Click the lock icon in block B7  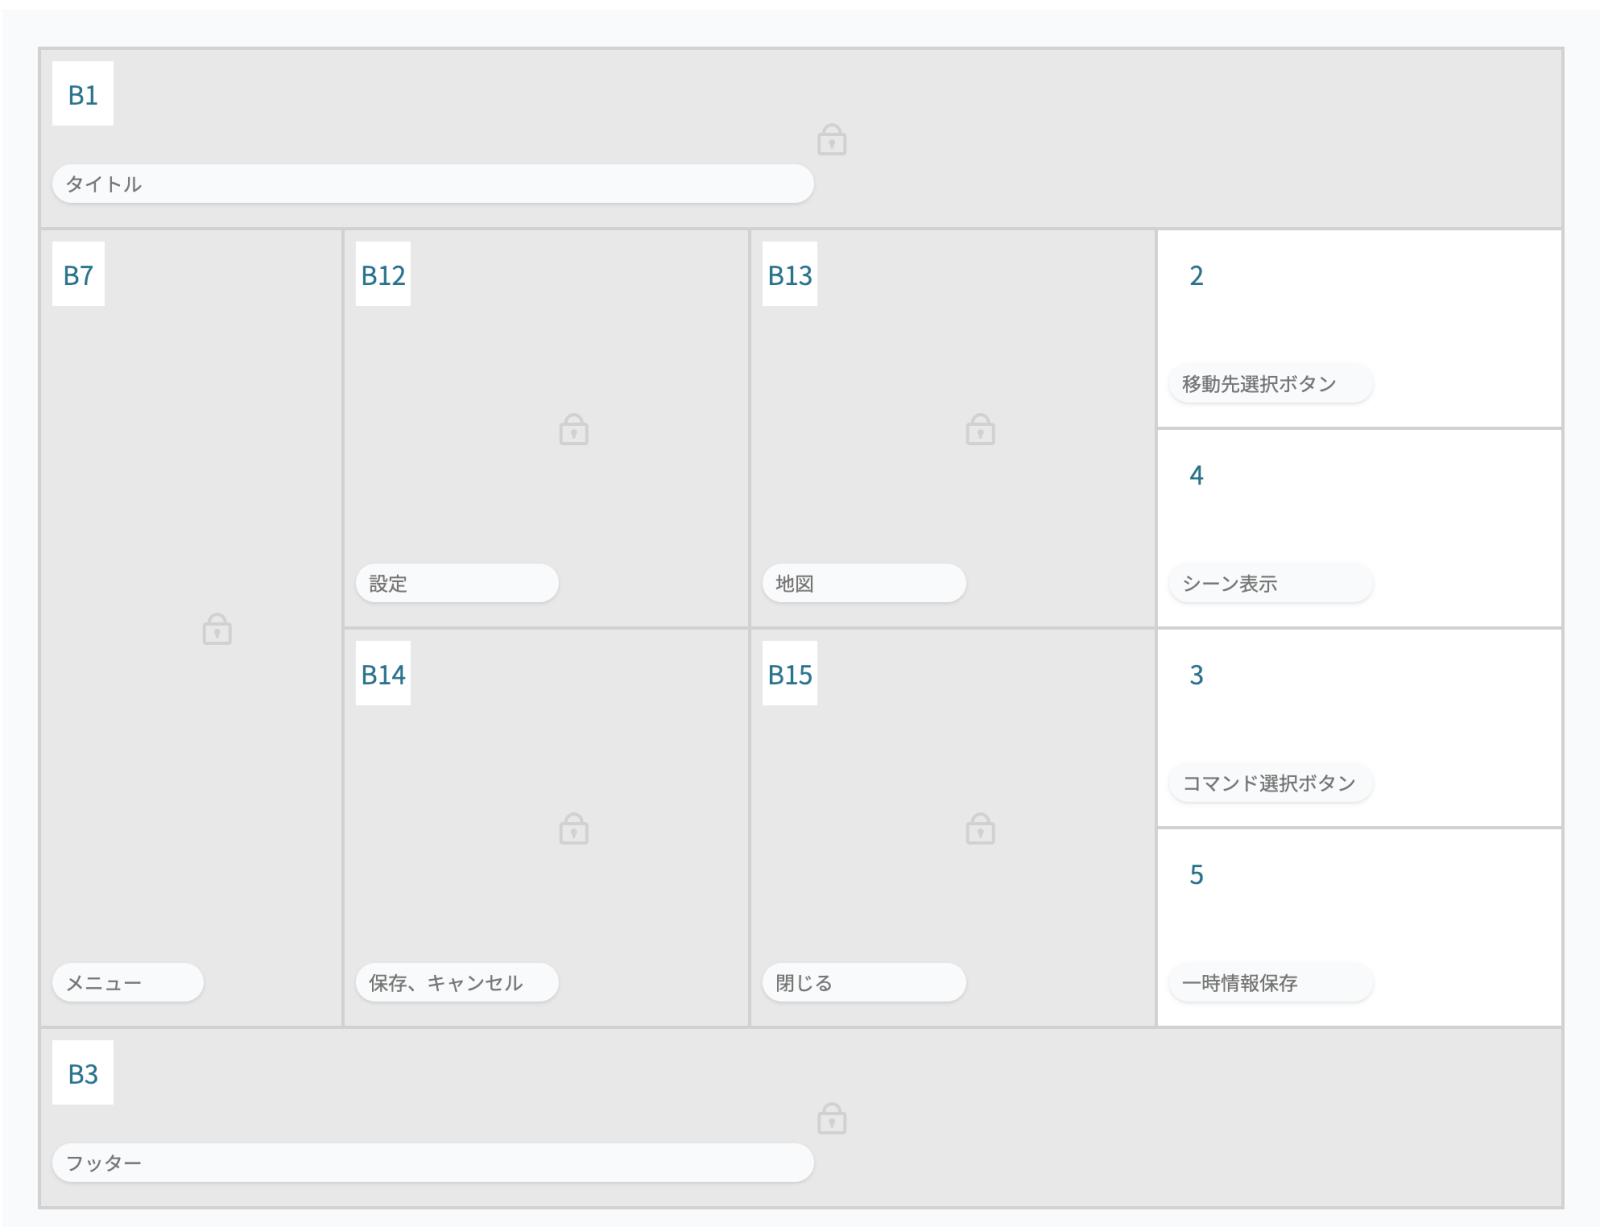click(217, 630)
